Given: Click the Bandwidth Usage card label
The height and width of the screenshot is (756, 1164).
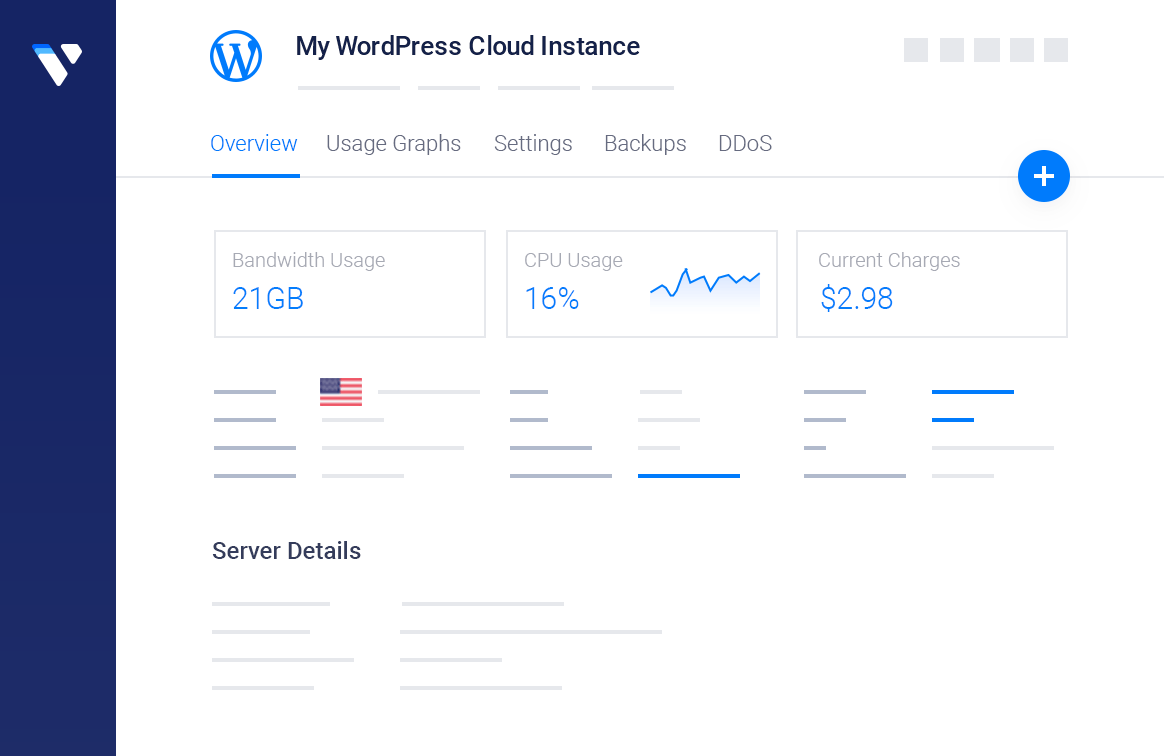Looking at the screenshot, I should pyautogui.click(x=308, y=261).
